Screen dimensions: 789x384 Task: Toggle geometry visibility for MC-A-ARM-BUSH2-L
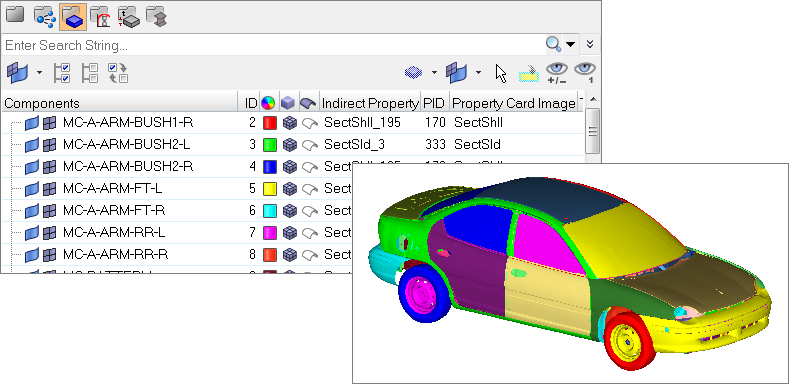(x=32, y=144)
